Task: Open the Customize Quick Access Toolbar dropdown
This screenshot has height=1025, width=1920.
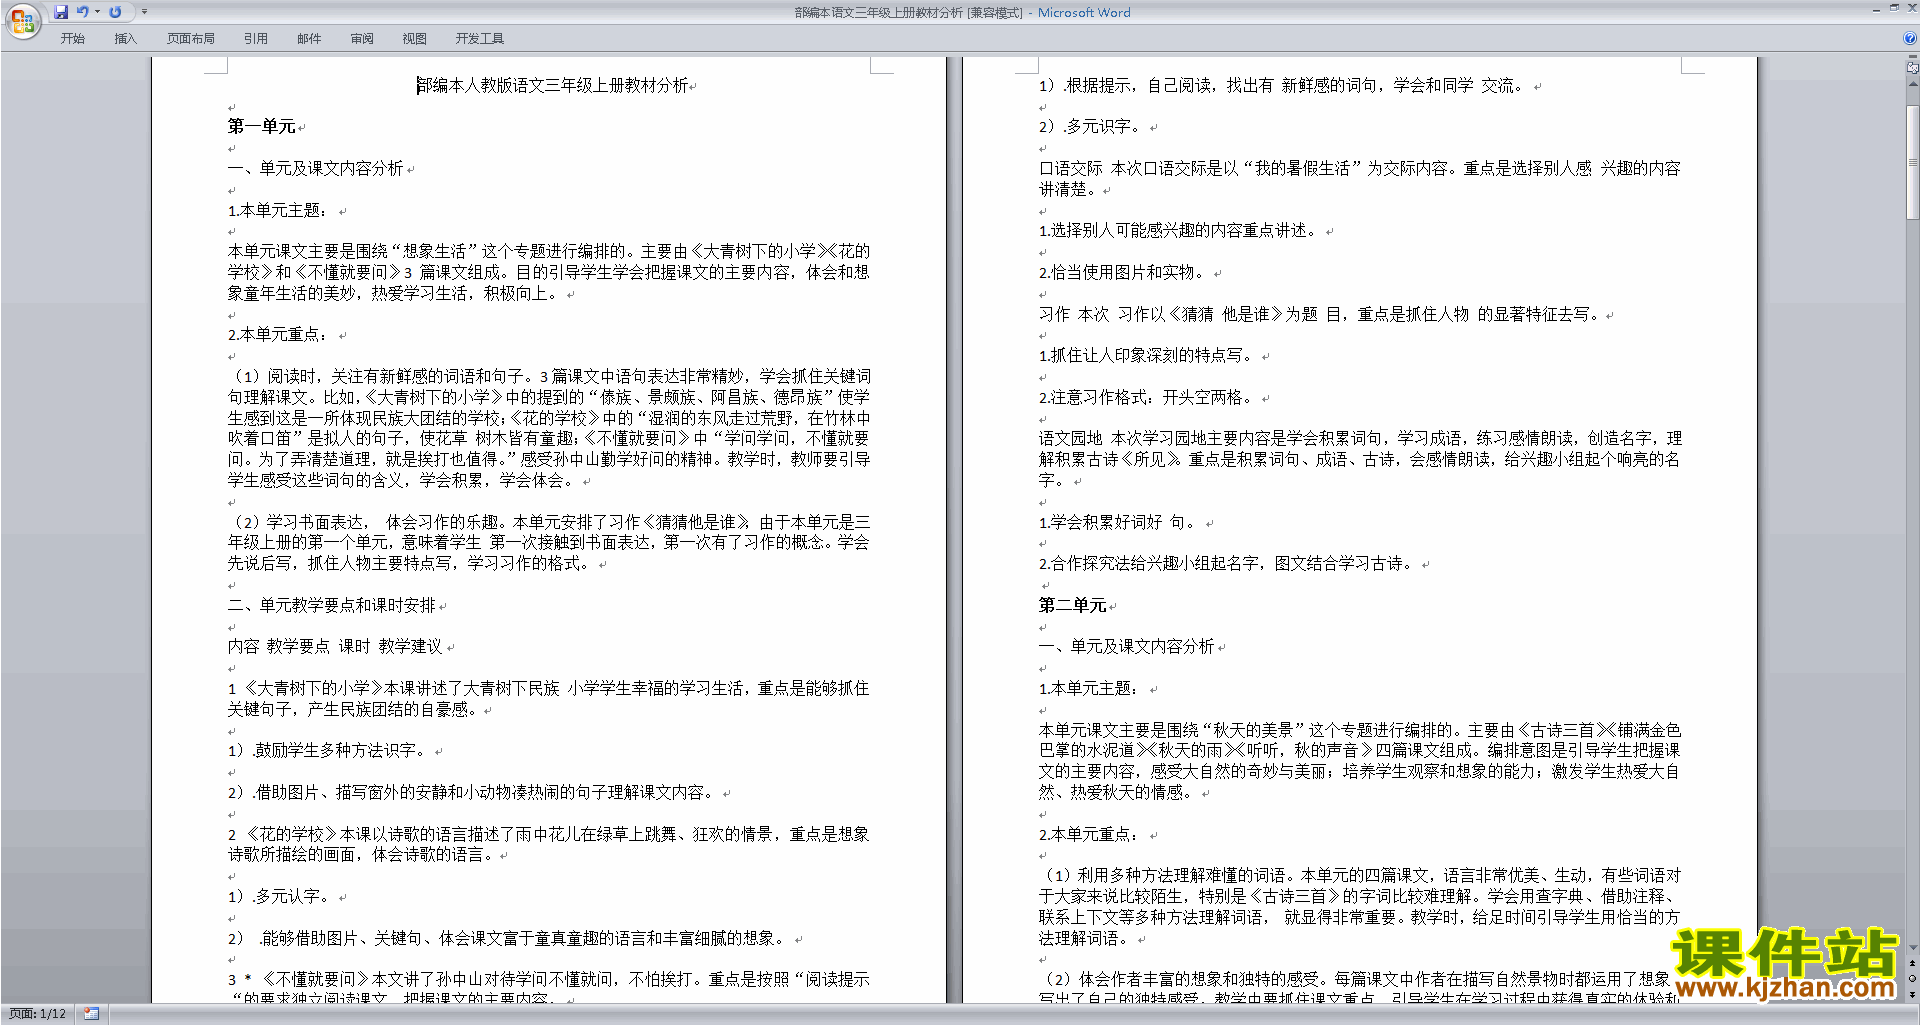Action: coord(144,12)
